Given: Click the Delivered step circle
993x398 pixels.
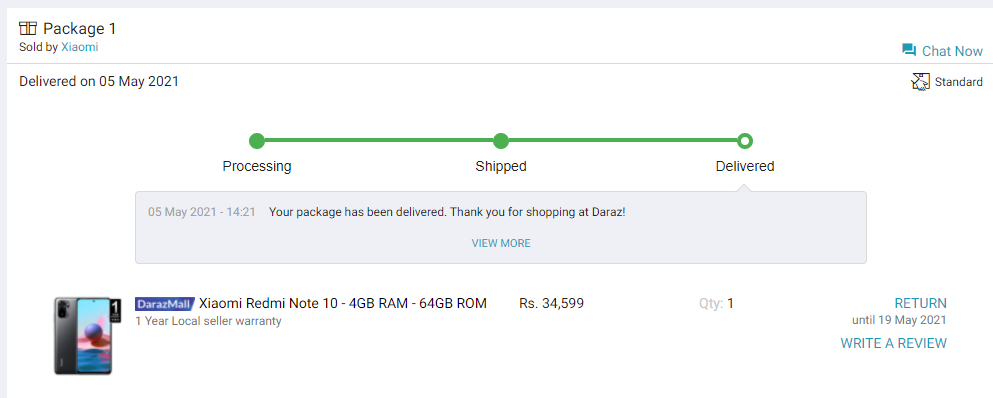Looking at the screenshot, I should [745, 141].
